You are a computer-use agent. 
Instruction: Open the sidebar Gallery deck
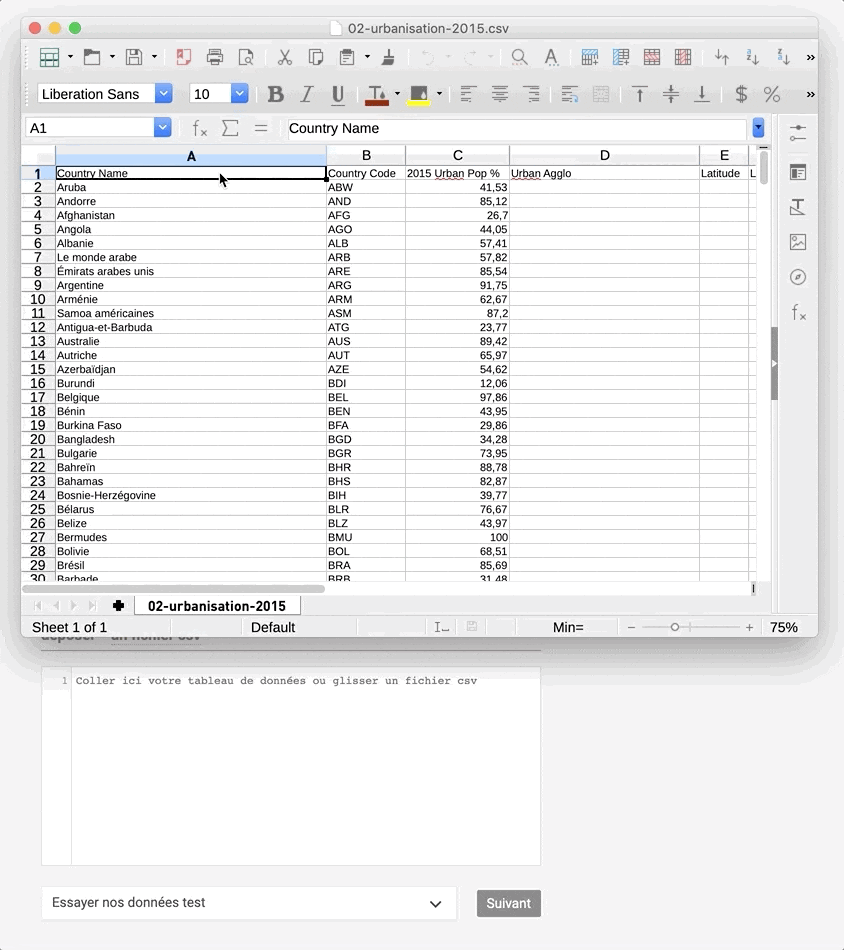(798, 242)
